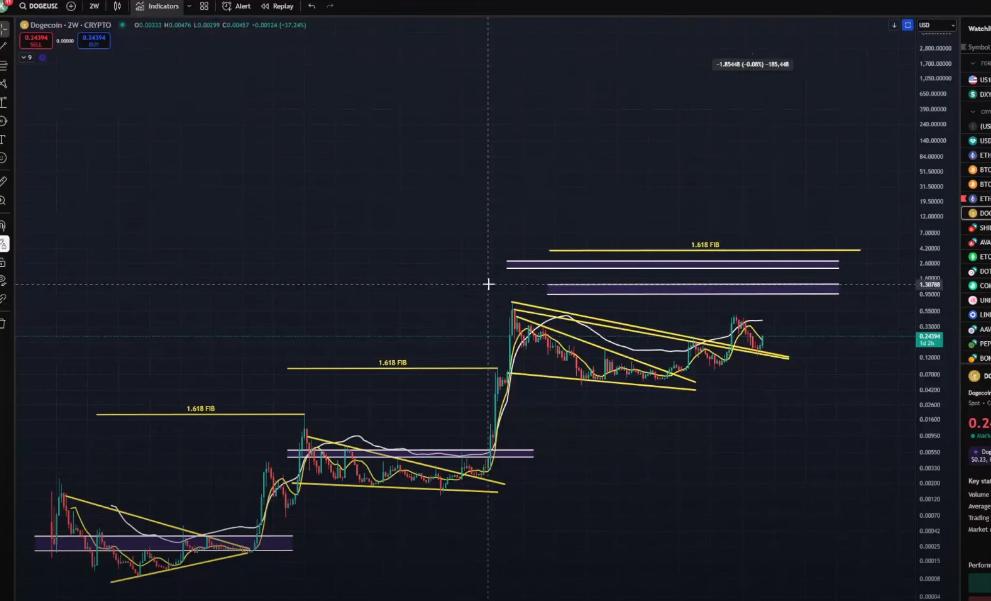
Task: Open the Fibonacci tools group
Action: click(4, 66)
